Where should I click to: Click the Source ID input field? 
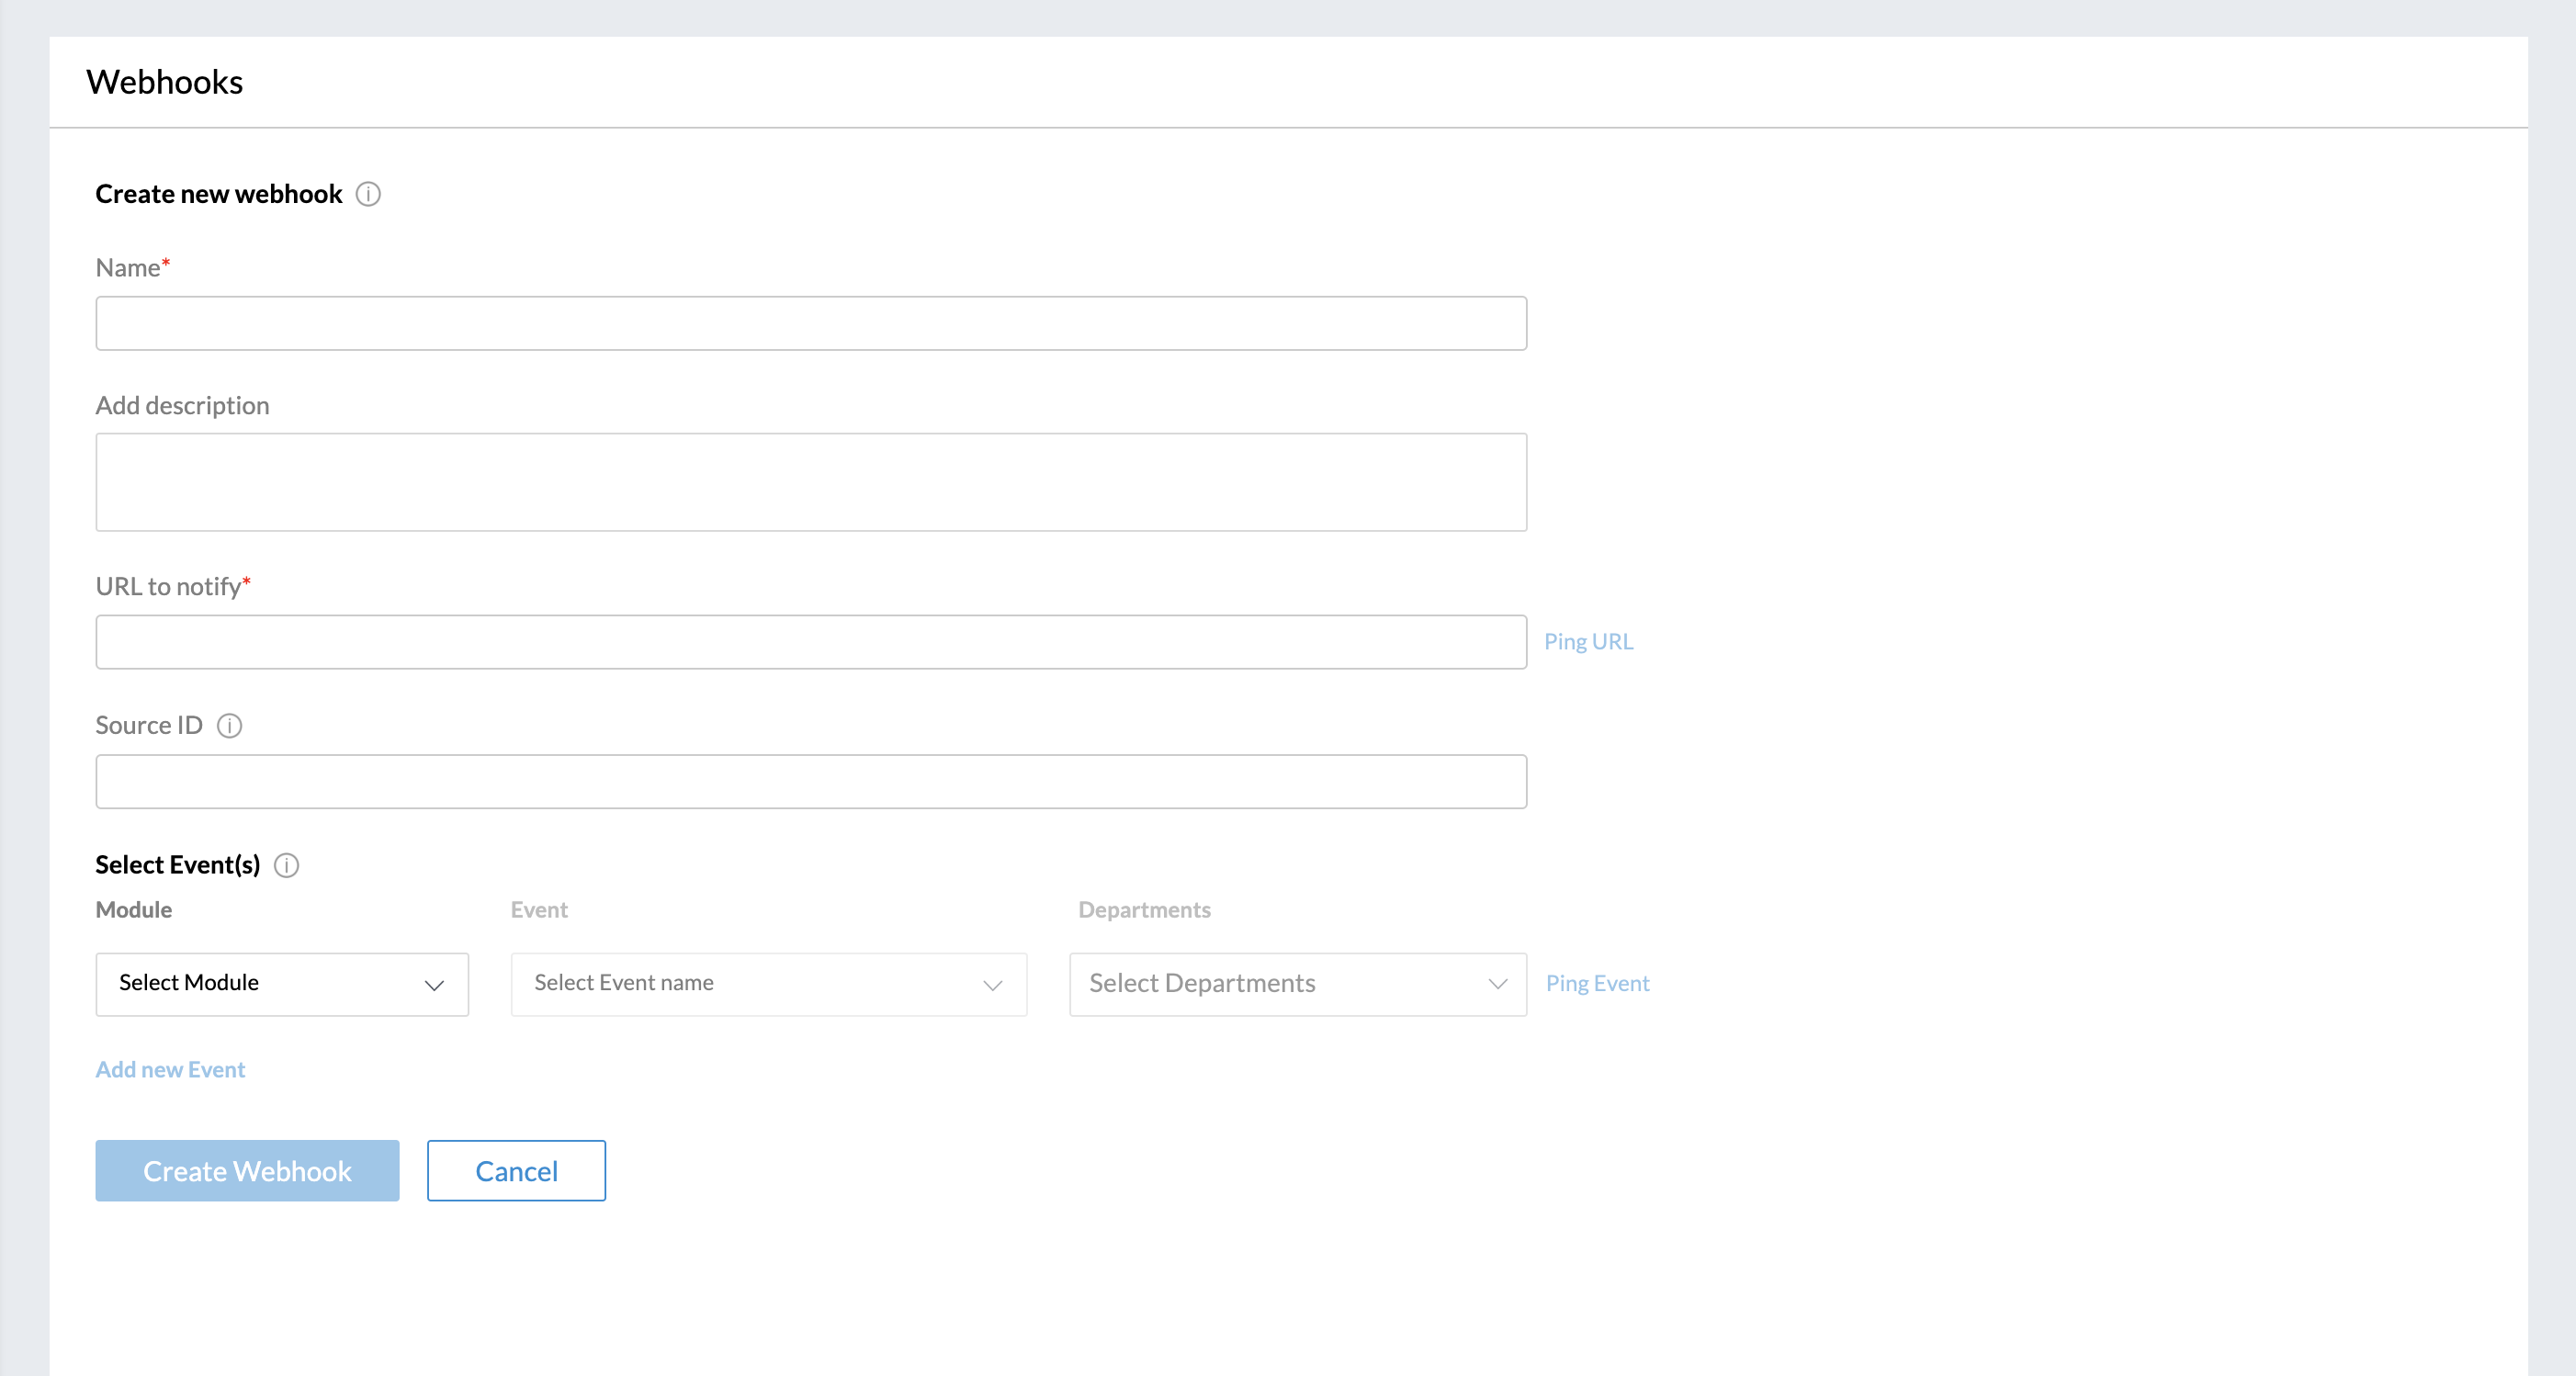(810, 781)
